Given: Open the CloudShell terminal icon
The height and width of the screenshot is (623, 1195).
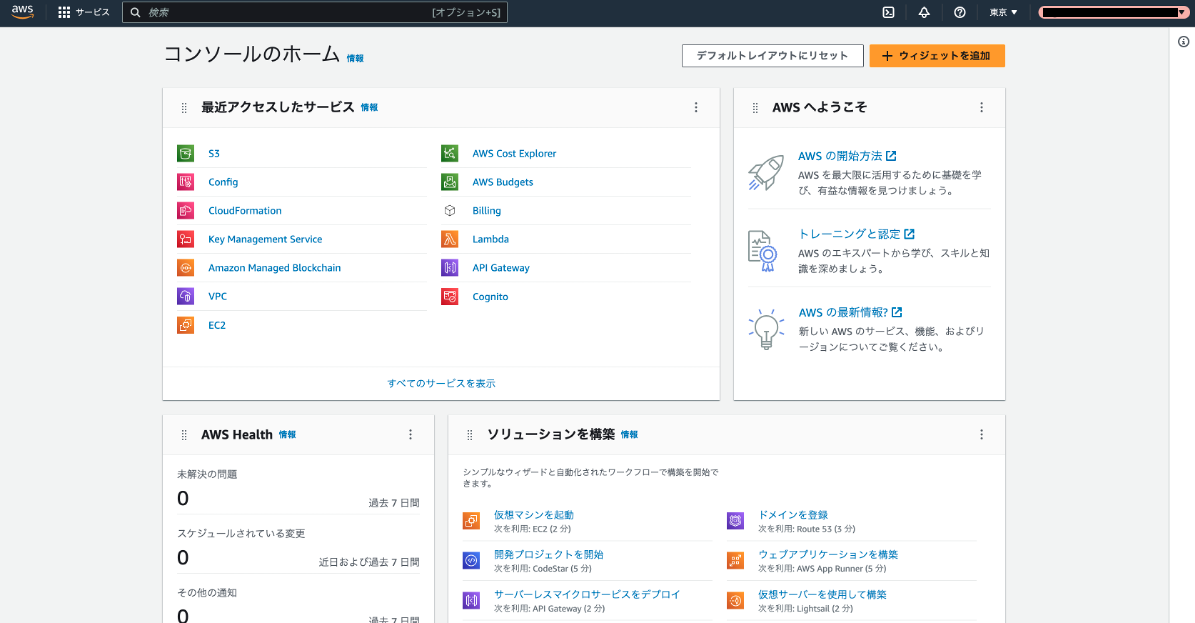Looking at the screenshot, I should [x=888, y=12].
